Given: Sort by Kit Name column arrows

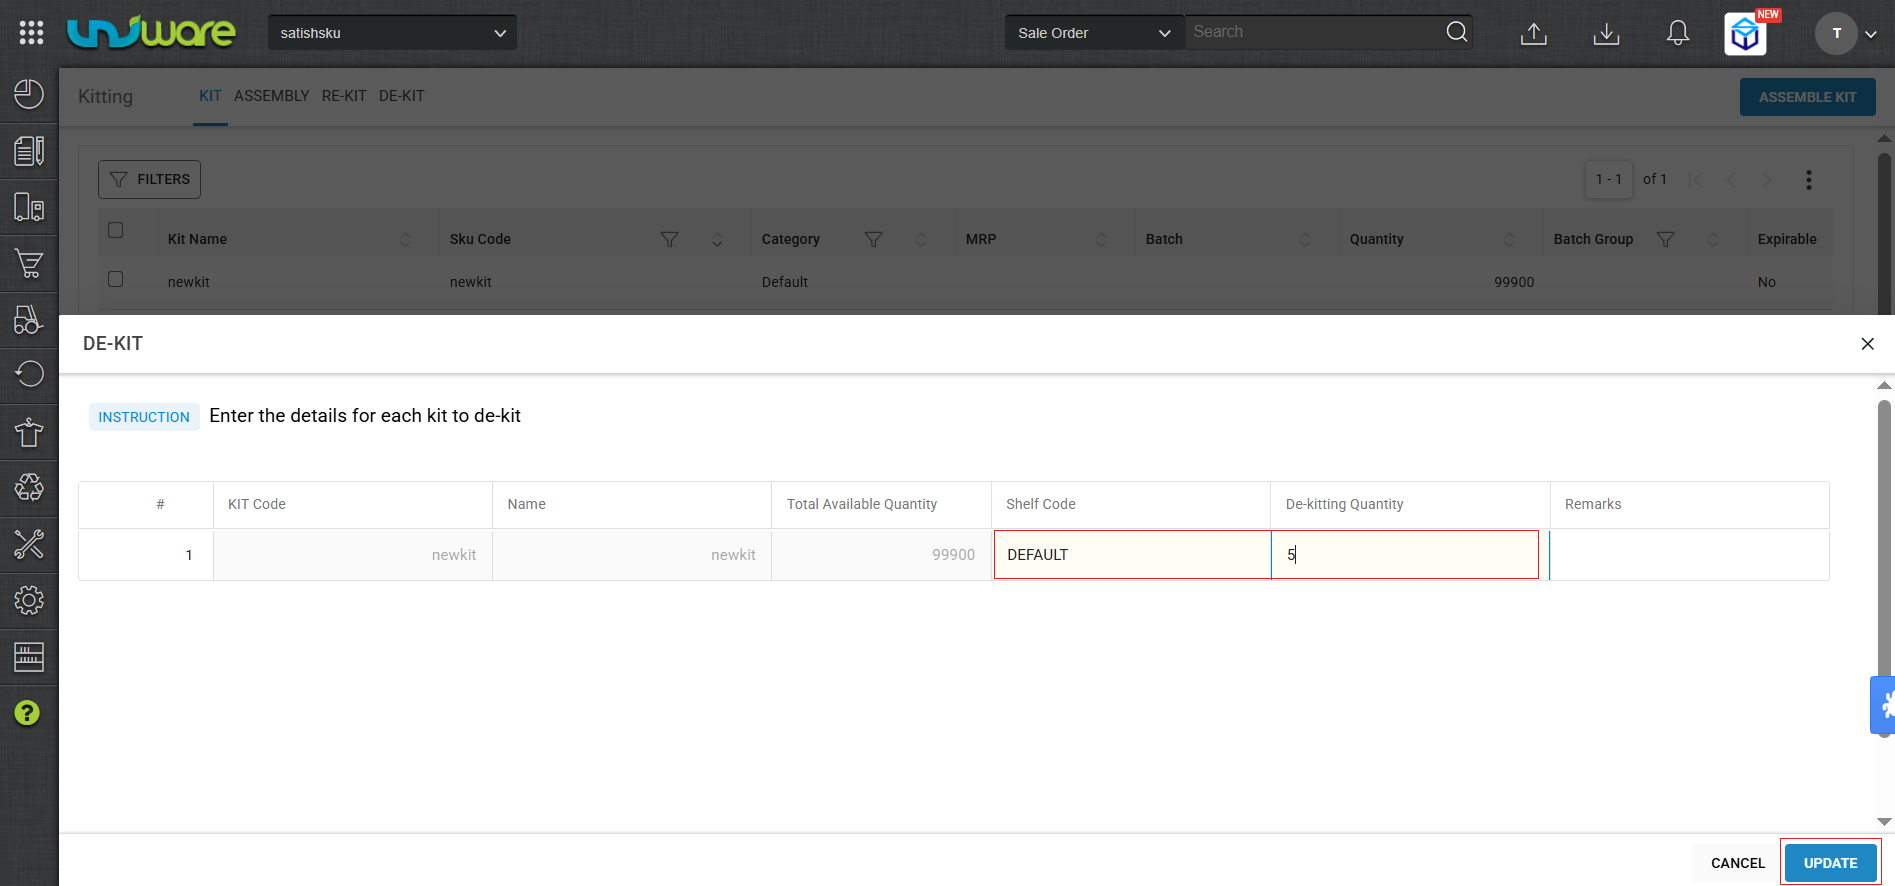Looking at the screenshot, I should 405,239.
